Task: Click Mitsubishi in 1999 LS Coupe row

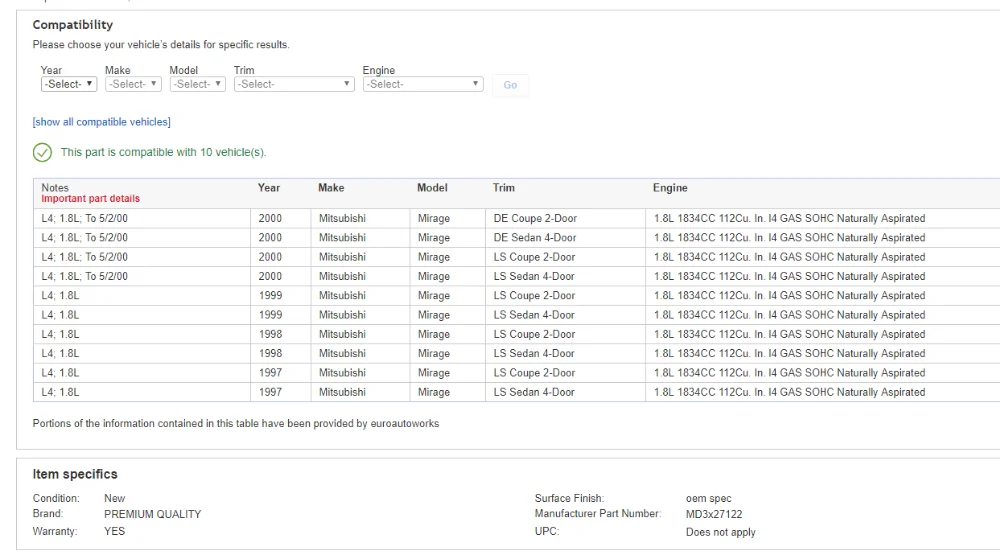Action: 342,295
